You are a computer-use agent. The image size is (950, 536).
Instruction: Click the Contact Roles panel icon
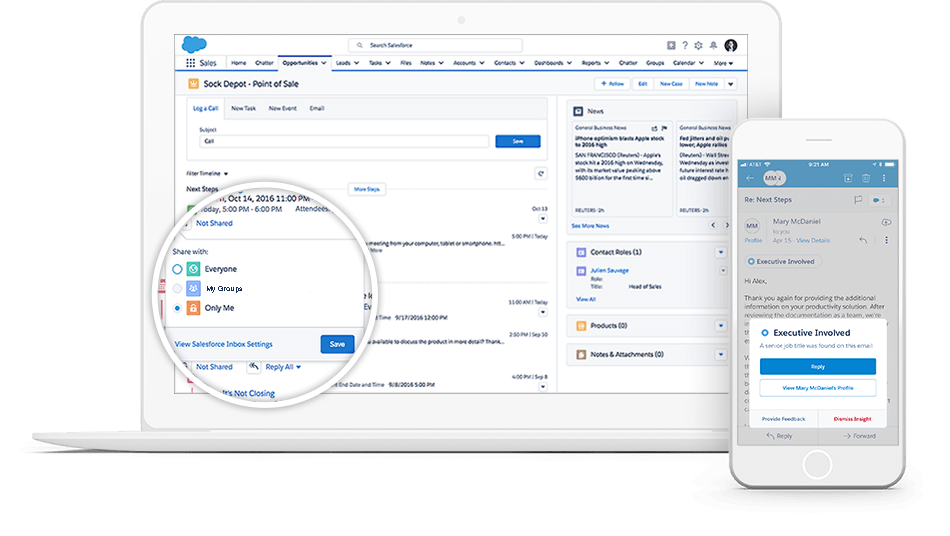580,252
